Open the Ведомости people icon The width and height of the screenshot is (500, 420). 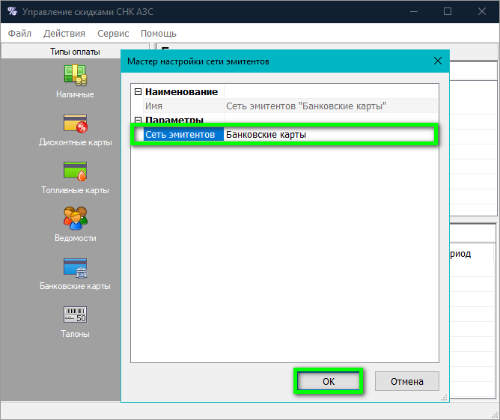[x=75, y=218]
